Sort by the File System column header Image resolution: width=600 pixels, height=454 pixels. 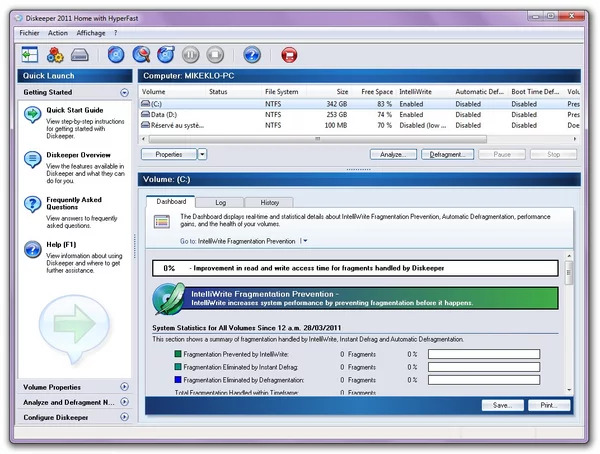coord(281,92)
